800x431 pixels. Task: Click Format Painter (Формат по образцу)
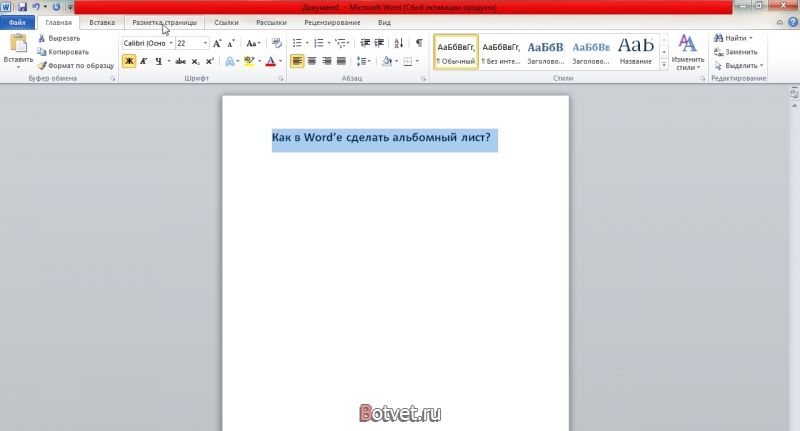76,66
